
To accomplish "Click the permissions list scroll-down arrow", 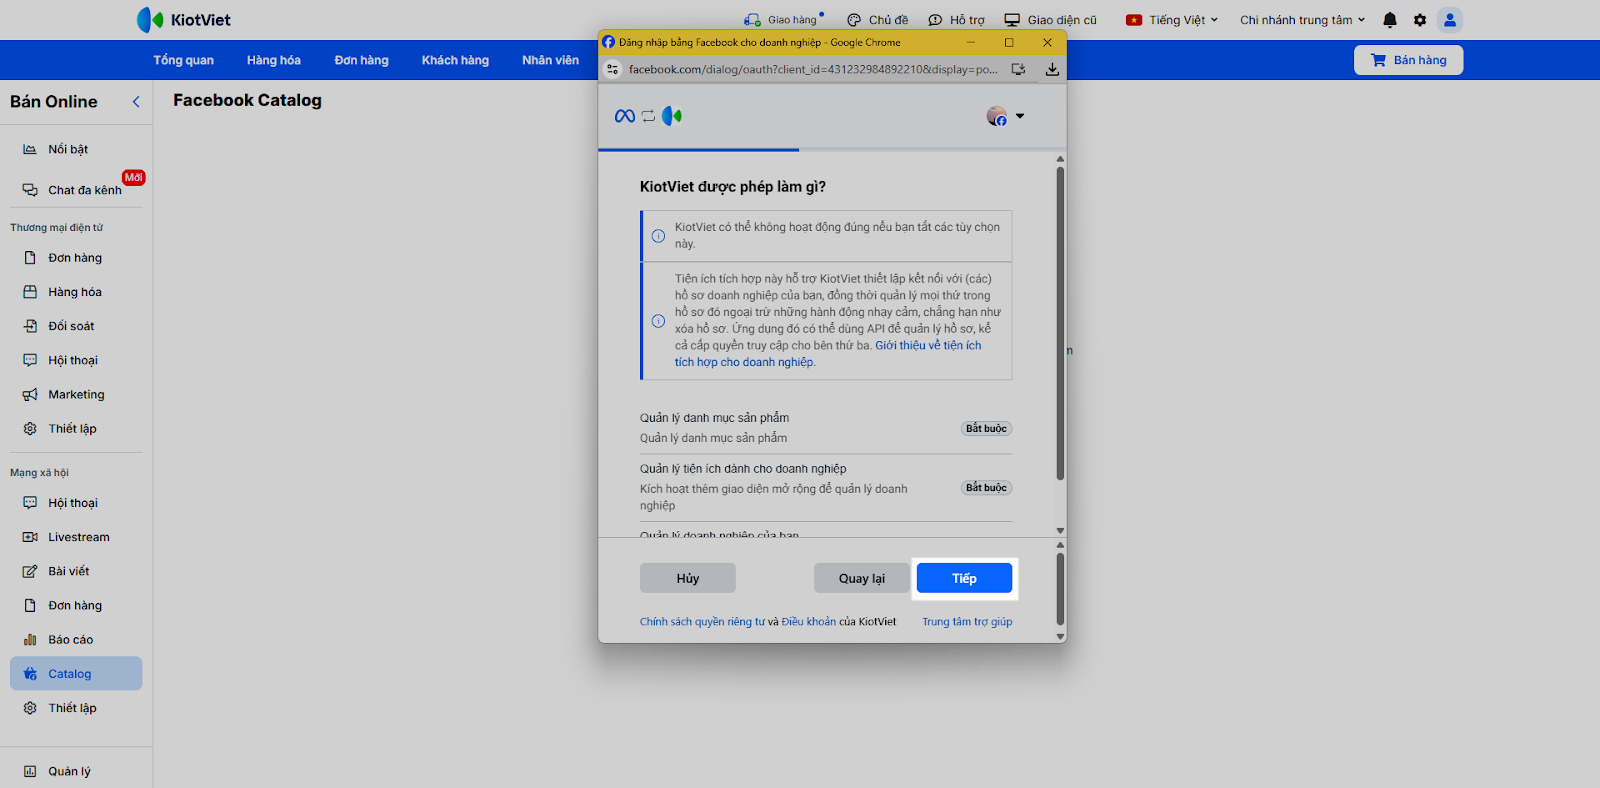I will (1060, 531).
